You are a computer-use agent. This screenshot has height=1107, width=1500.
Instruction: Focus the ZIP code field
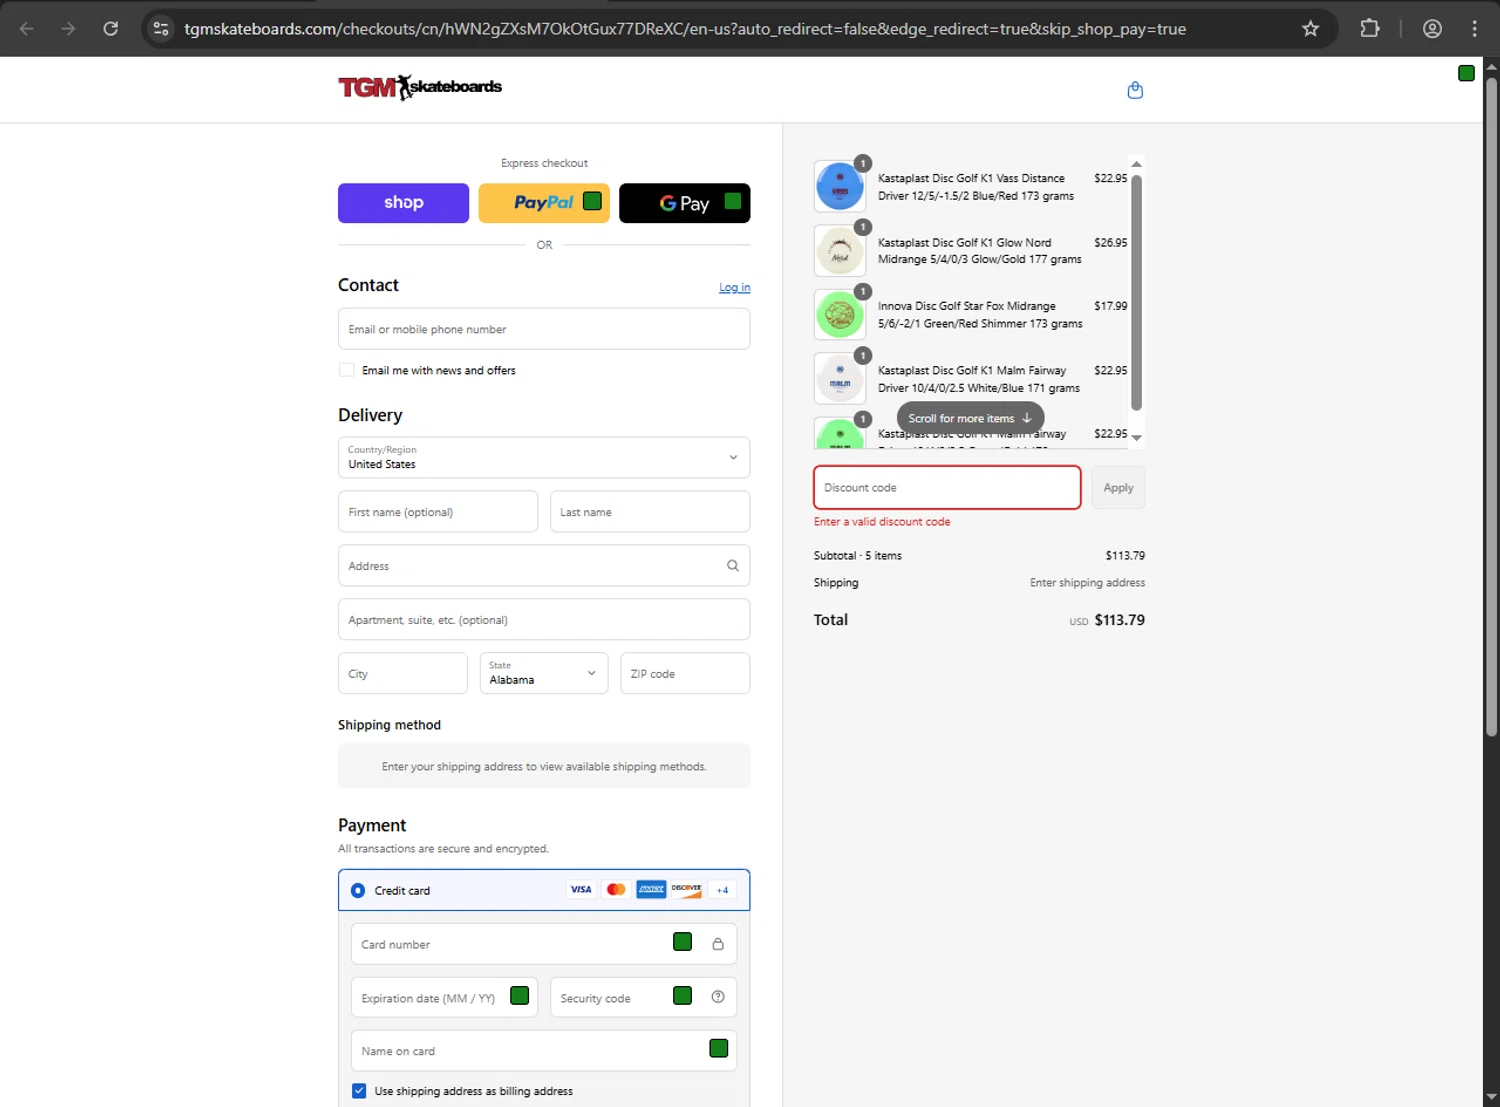685,673
